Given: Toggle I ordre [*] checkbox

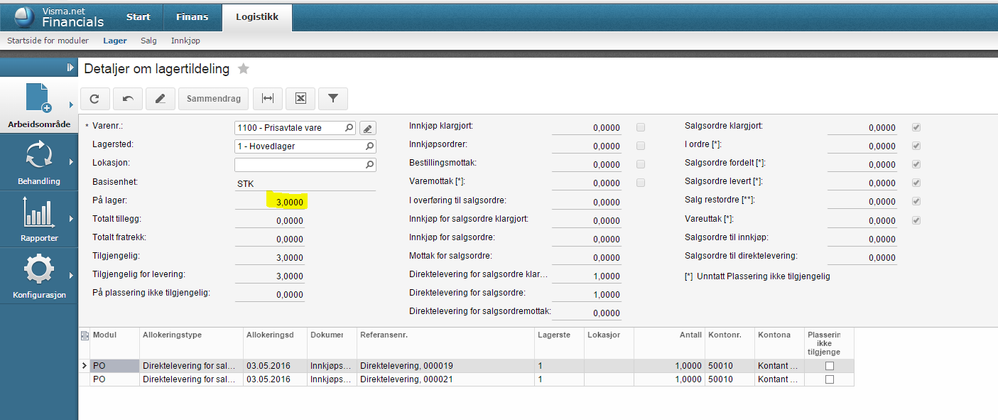Looking at the screenshot, I should pyautogui.click(x=916, y=146).
